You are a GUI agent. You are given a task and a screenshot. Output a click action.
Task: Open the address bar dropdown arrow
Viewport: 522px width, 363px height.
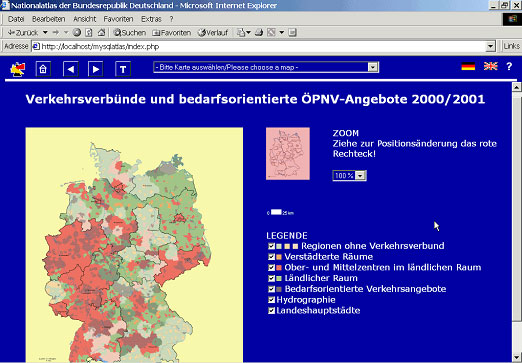pyautogui.click(x=490, y=46)
